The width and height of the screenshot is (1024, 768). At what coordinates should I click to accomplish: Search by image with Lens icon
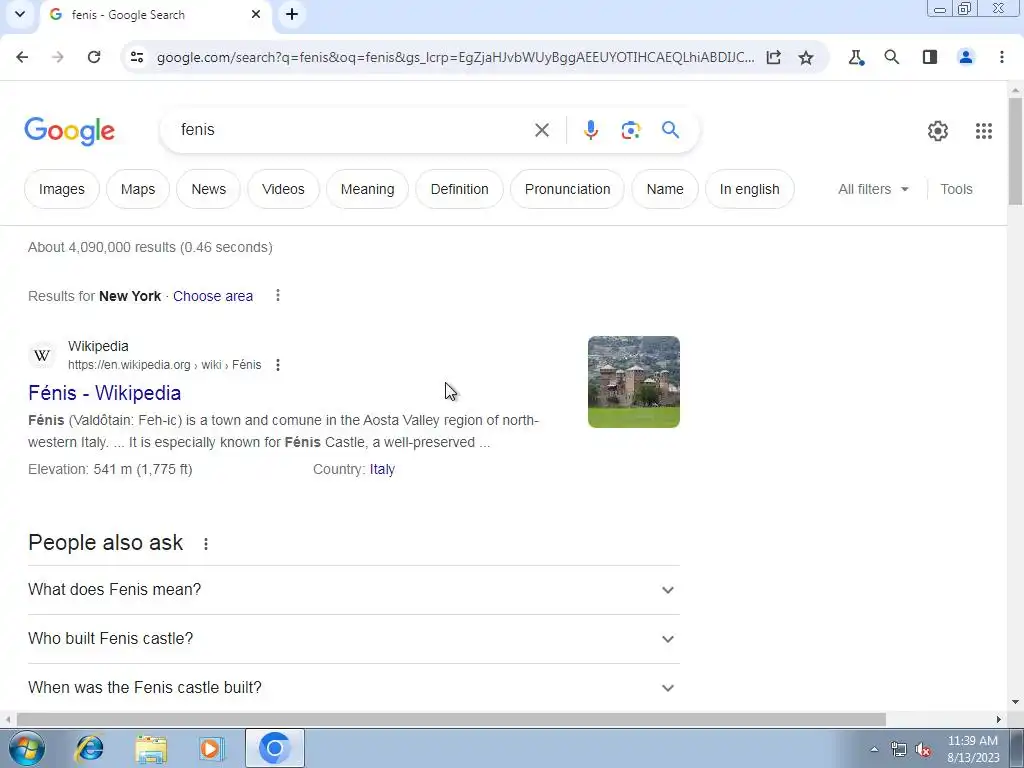click(x=631, y=130)
